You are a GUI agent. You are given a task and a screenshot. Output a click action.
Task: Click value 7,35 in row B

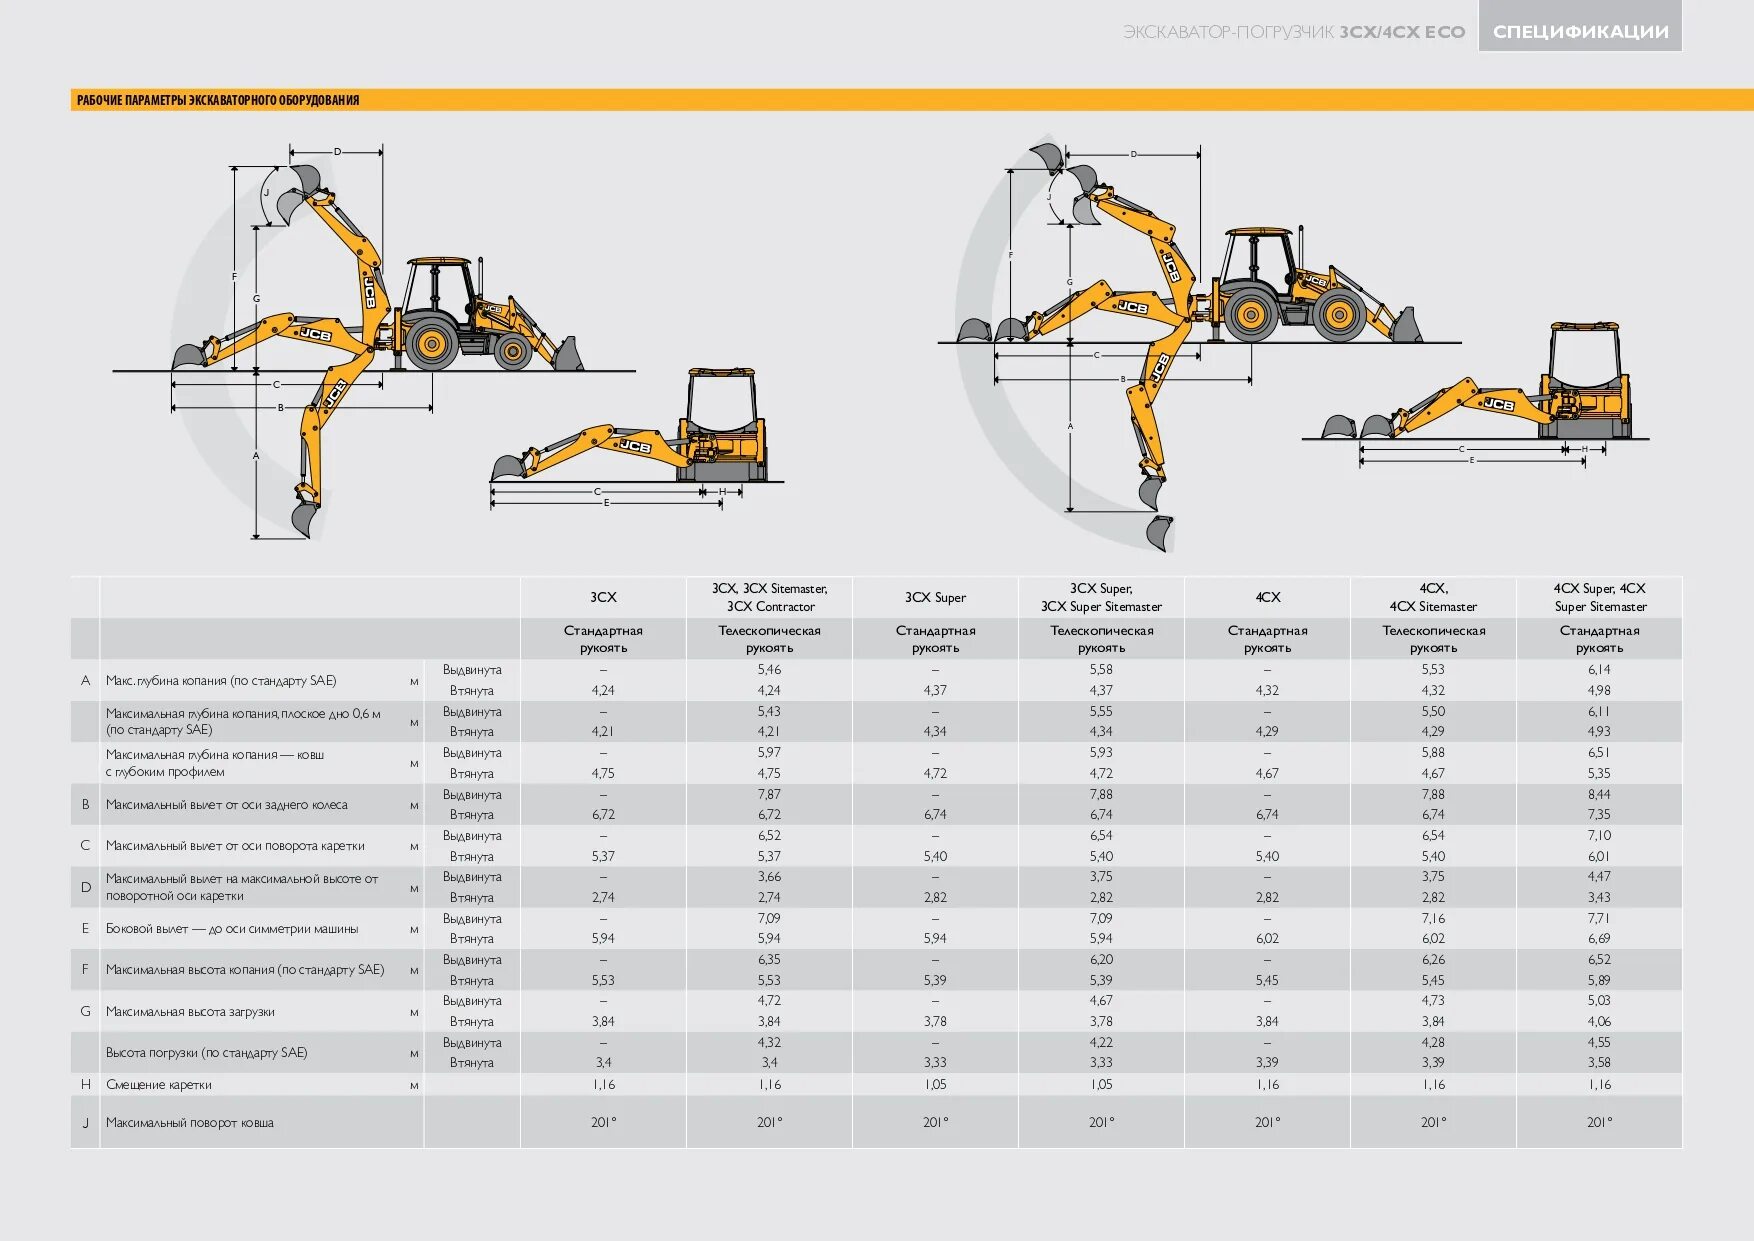1599,814
